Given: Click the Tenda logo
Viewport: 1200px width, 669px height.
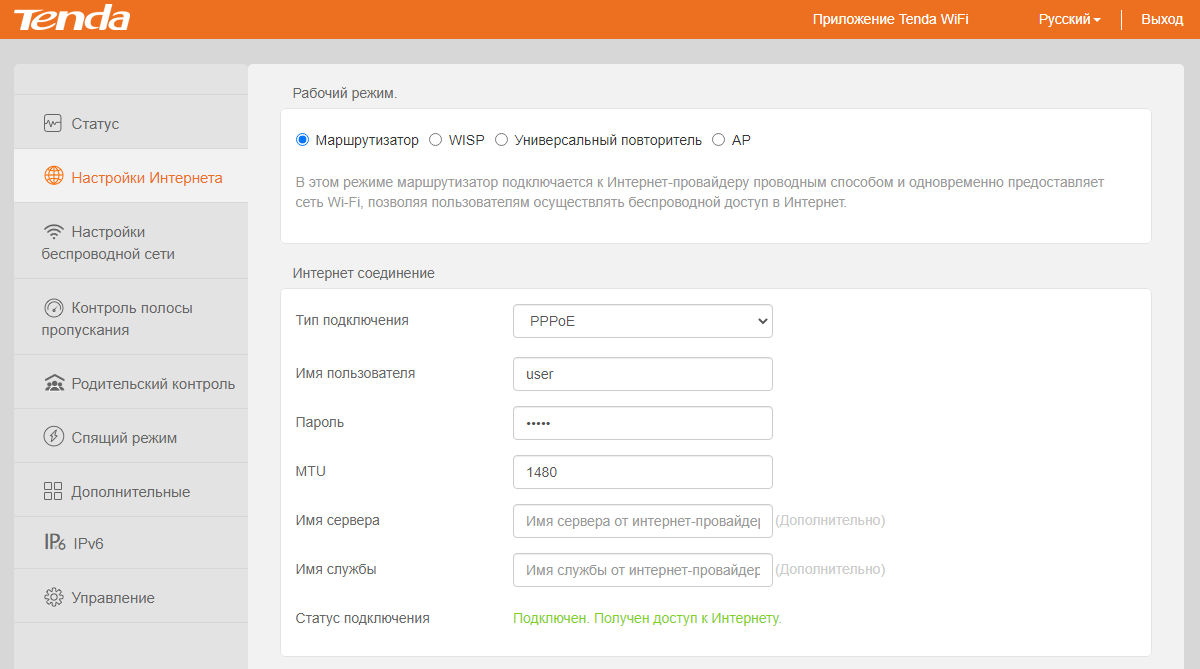Looking at the screenshot, I should pos(72,19).
